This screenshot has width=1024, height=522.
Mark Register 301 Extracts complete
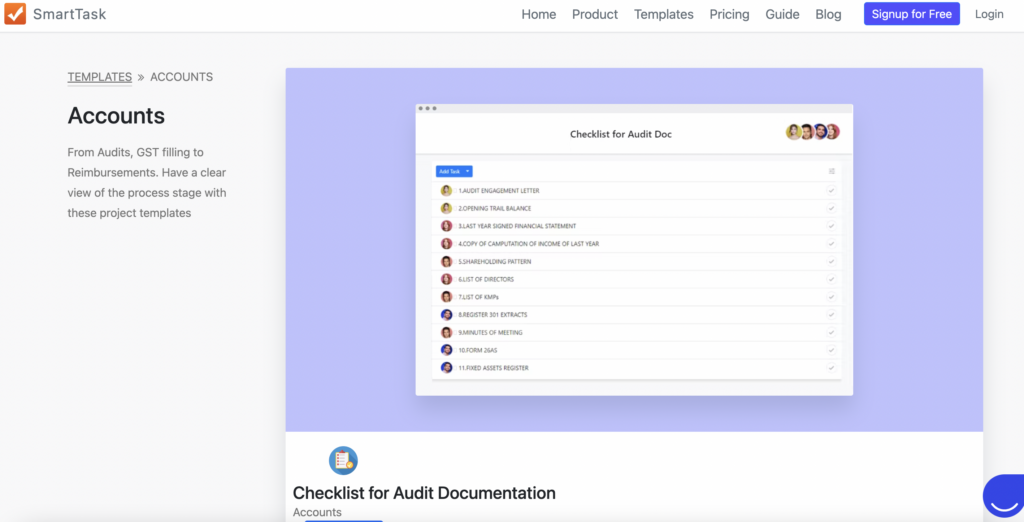(831, 314)
